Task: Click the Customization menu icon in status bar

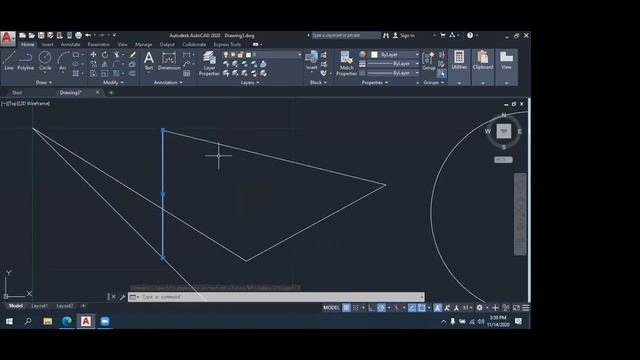Action: tap(526, 308)
